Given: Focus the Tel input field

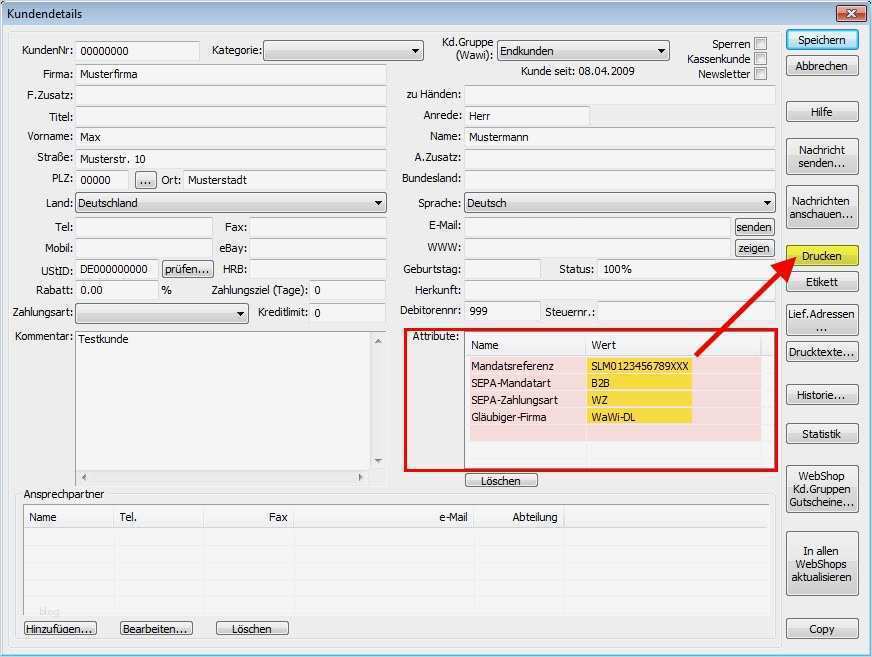Looking at the screenshot, I should [x=144, y=227].
